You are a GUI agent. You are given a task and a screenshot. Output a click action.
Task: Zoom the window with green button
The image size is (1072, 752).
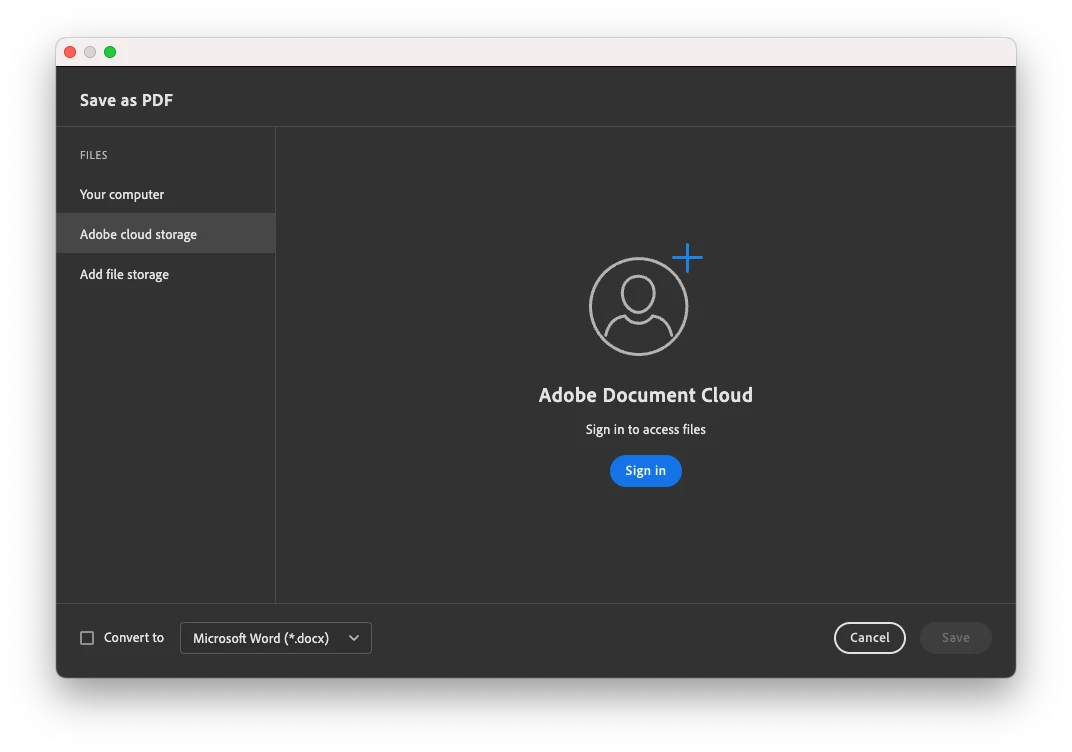[x=109, y=52]
